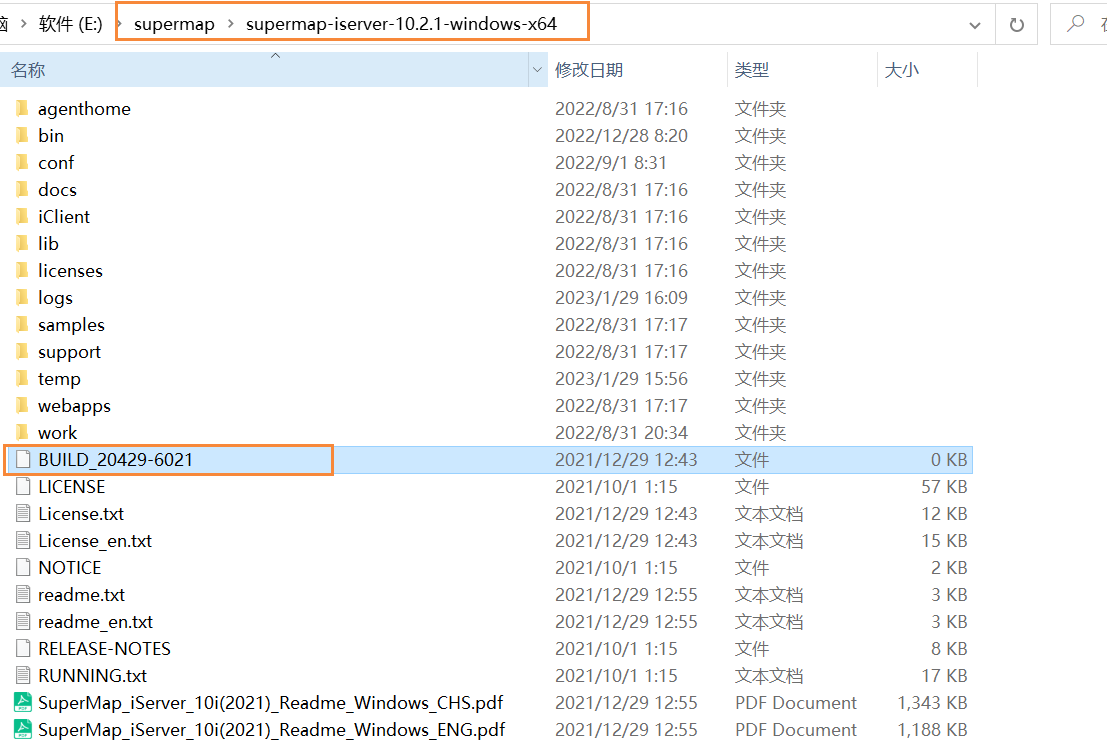Click the agenthome folder icon
The height and width of the screenshot is (746, 1107).
click(23, 109)
